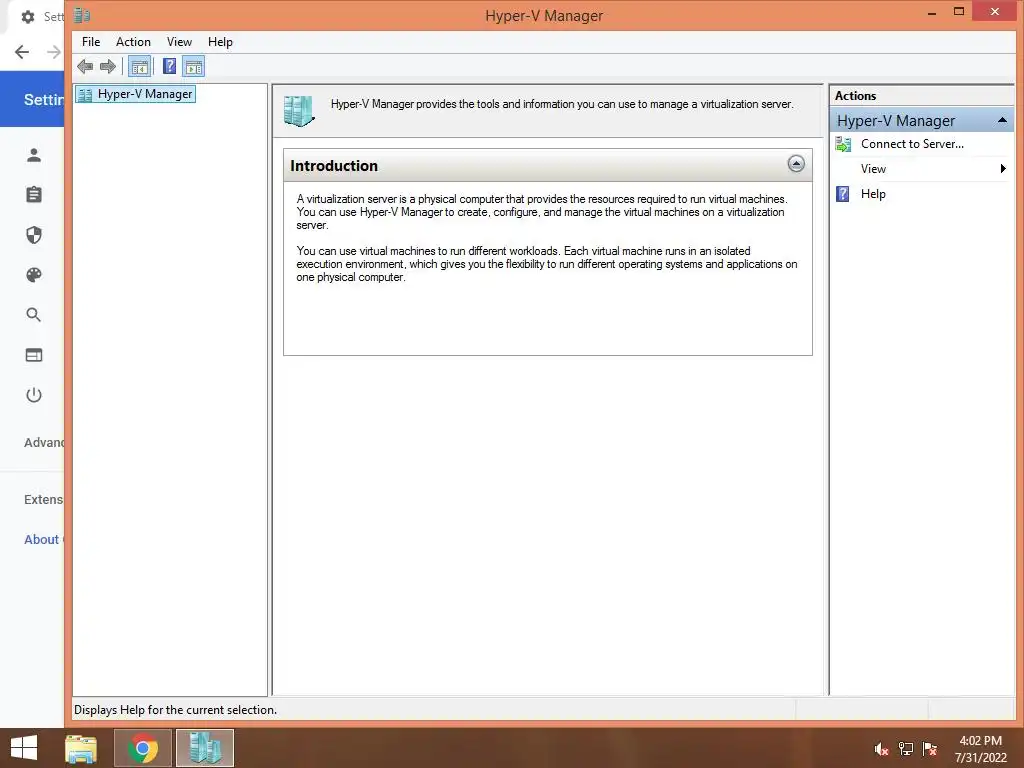This screenshot has width=1024, height=768.
Task: Click the network tray icon
Action: point(906,749)
